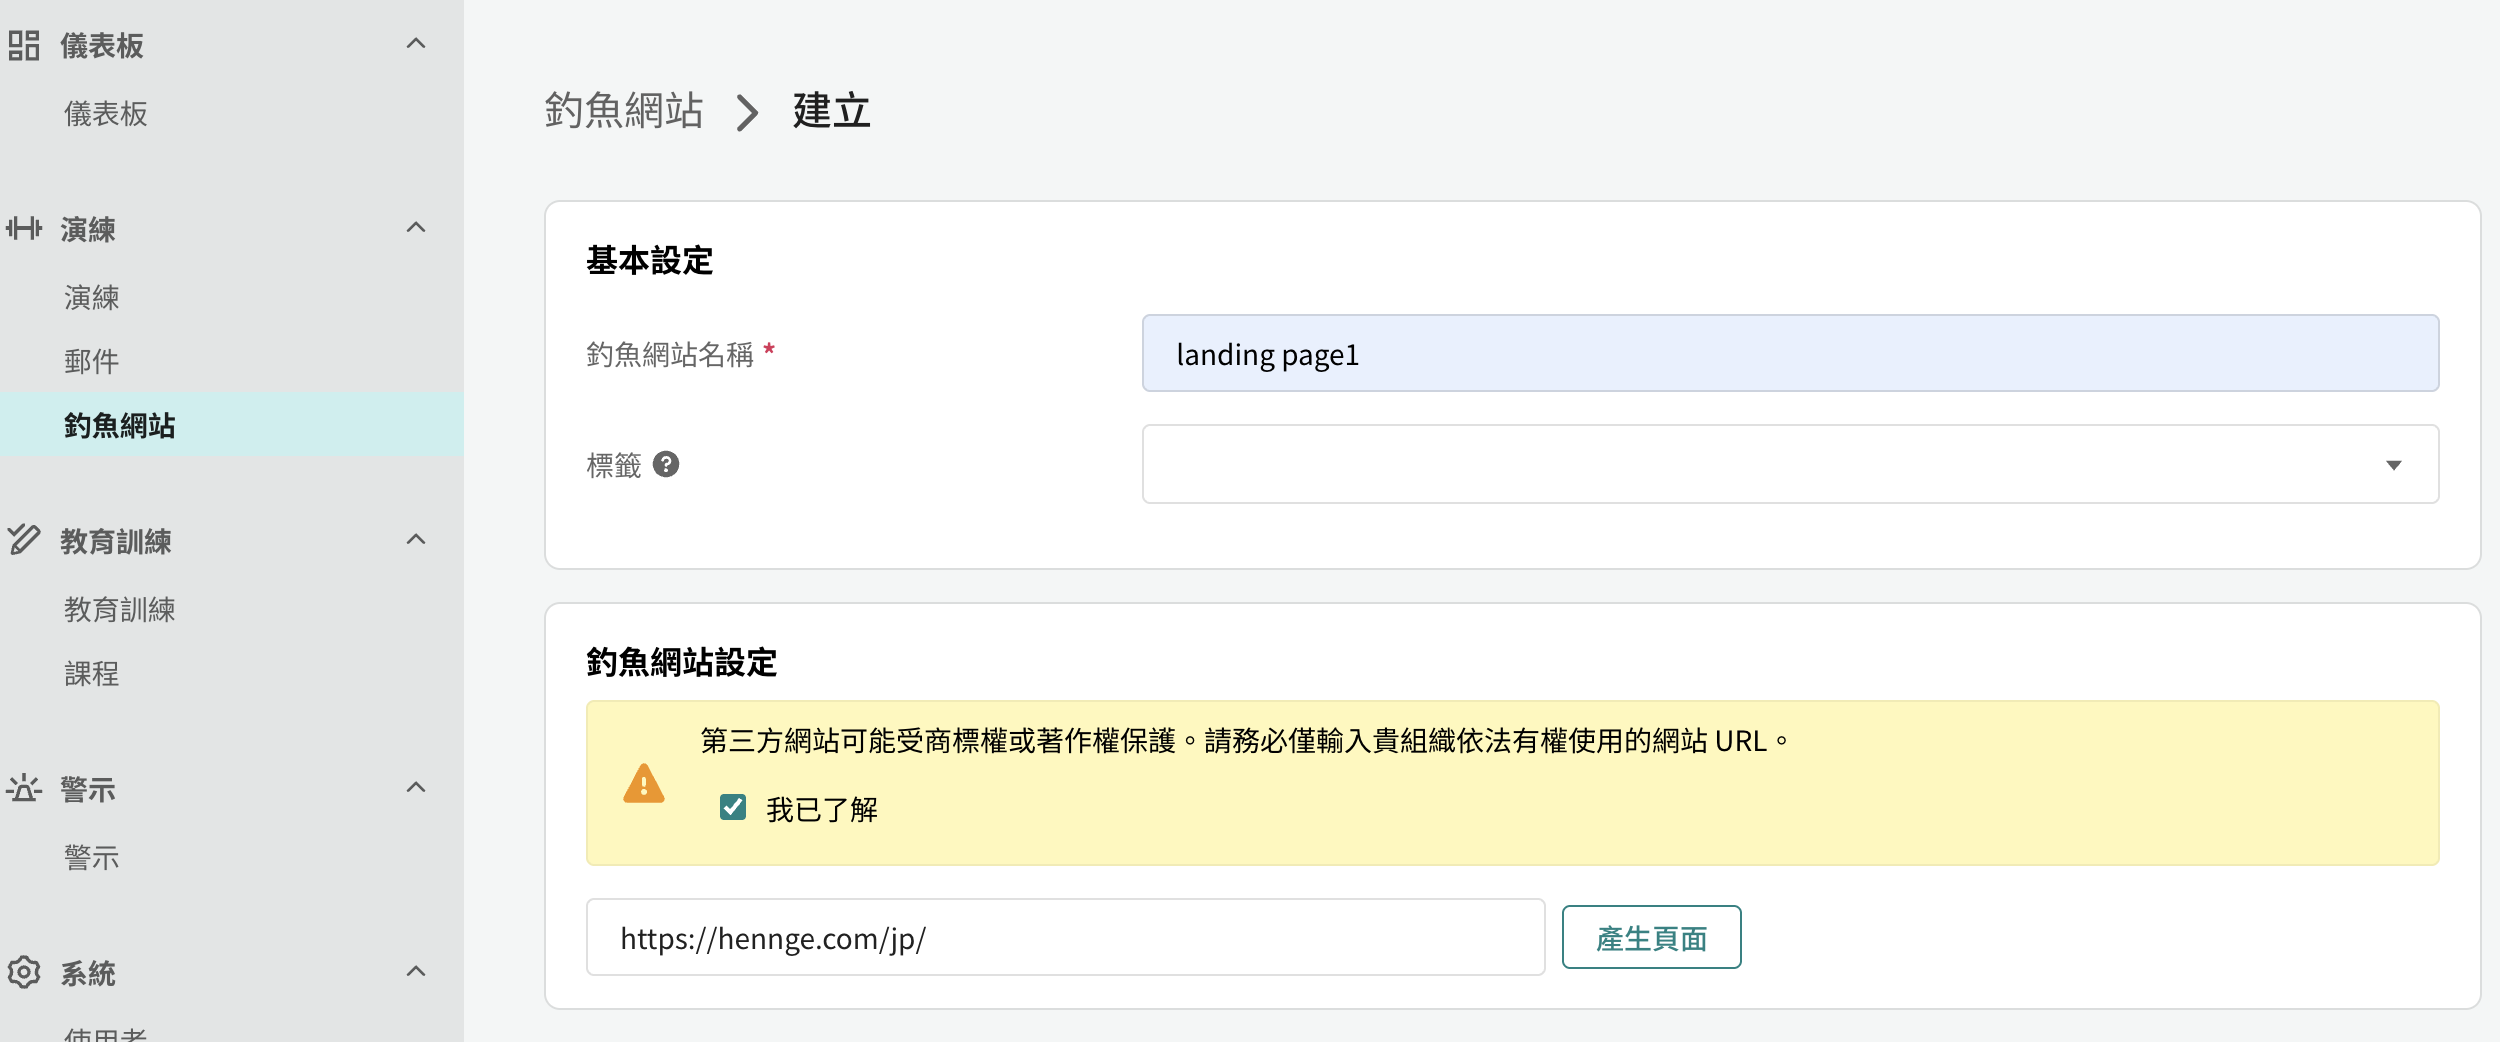Viewport: 2500px width, 1042px height.
Task: Collapse the 警示 sidebar section
Action: [x=416, y=788]
